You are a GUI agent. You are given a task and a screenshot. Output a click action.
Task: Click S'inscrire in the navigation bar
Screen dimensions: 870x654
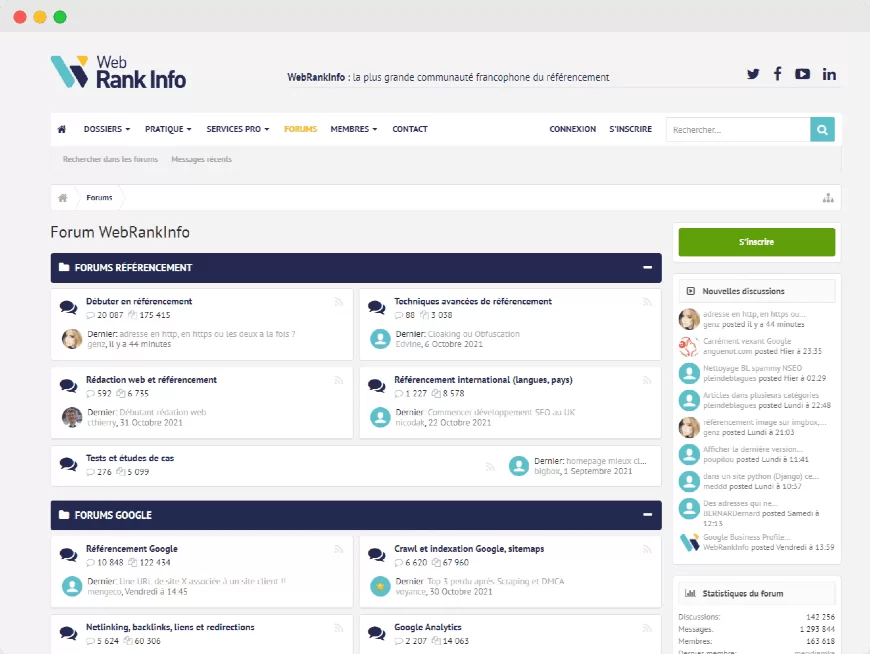(631, 129)
